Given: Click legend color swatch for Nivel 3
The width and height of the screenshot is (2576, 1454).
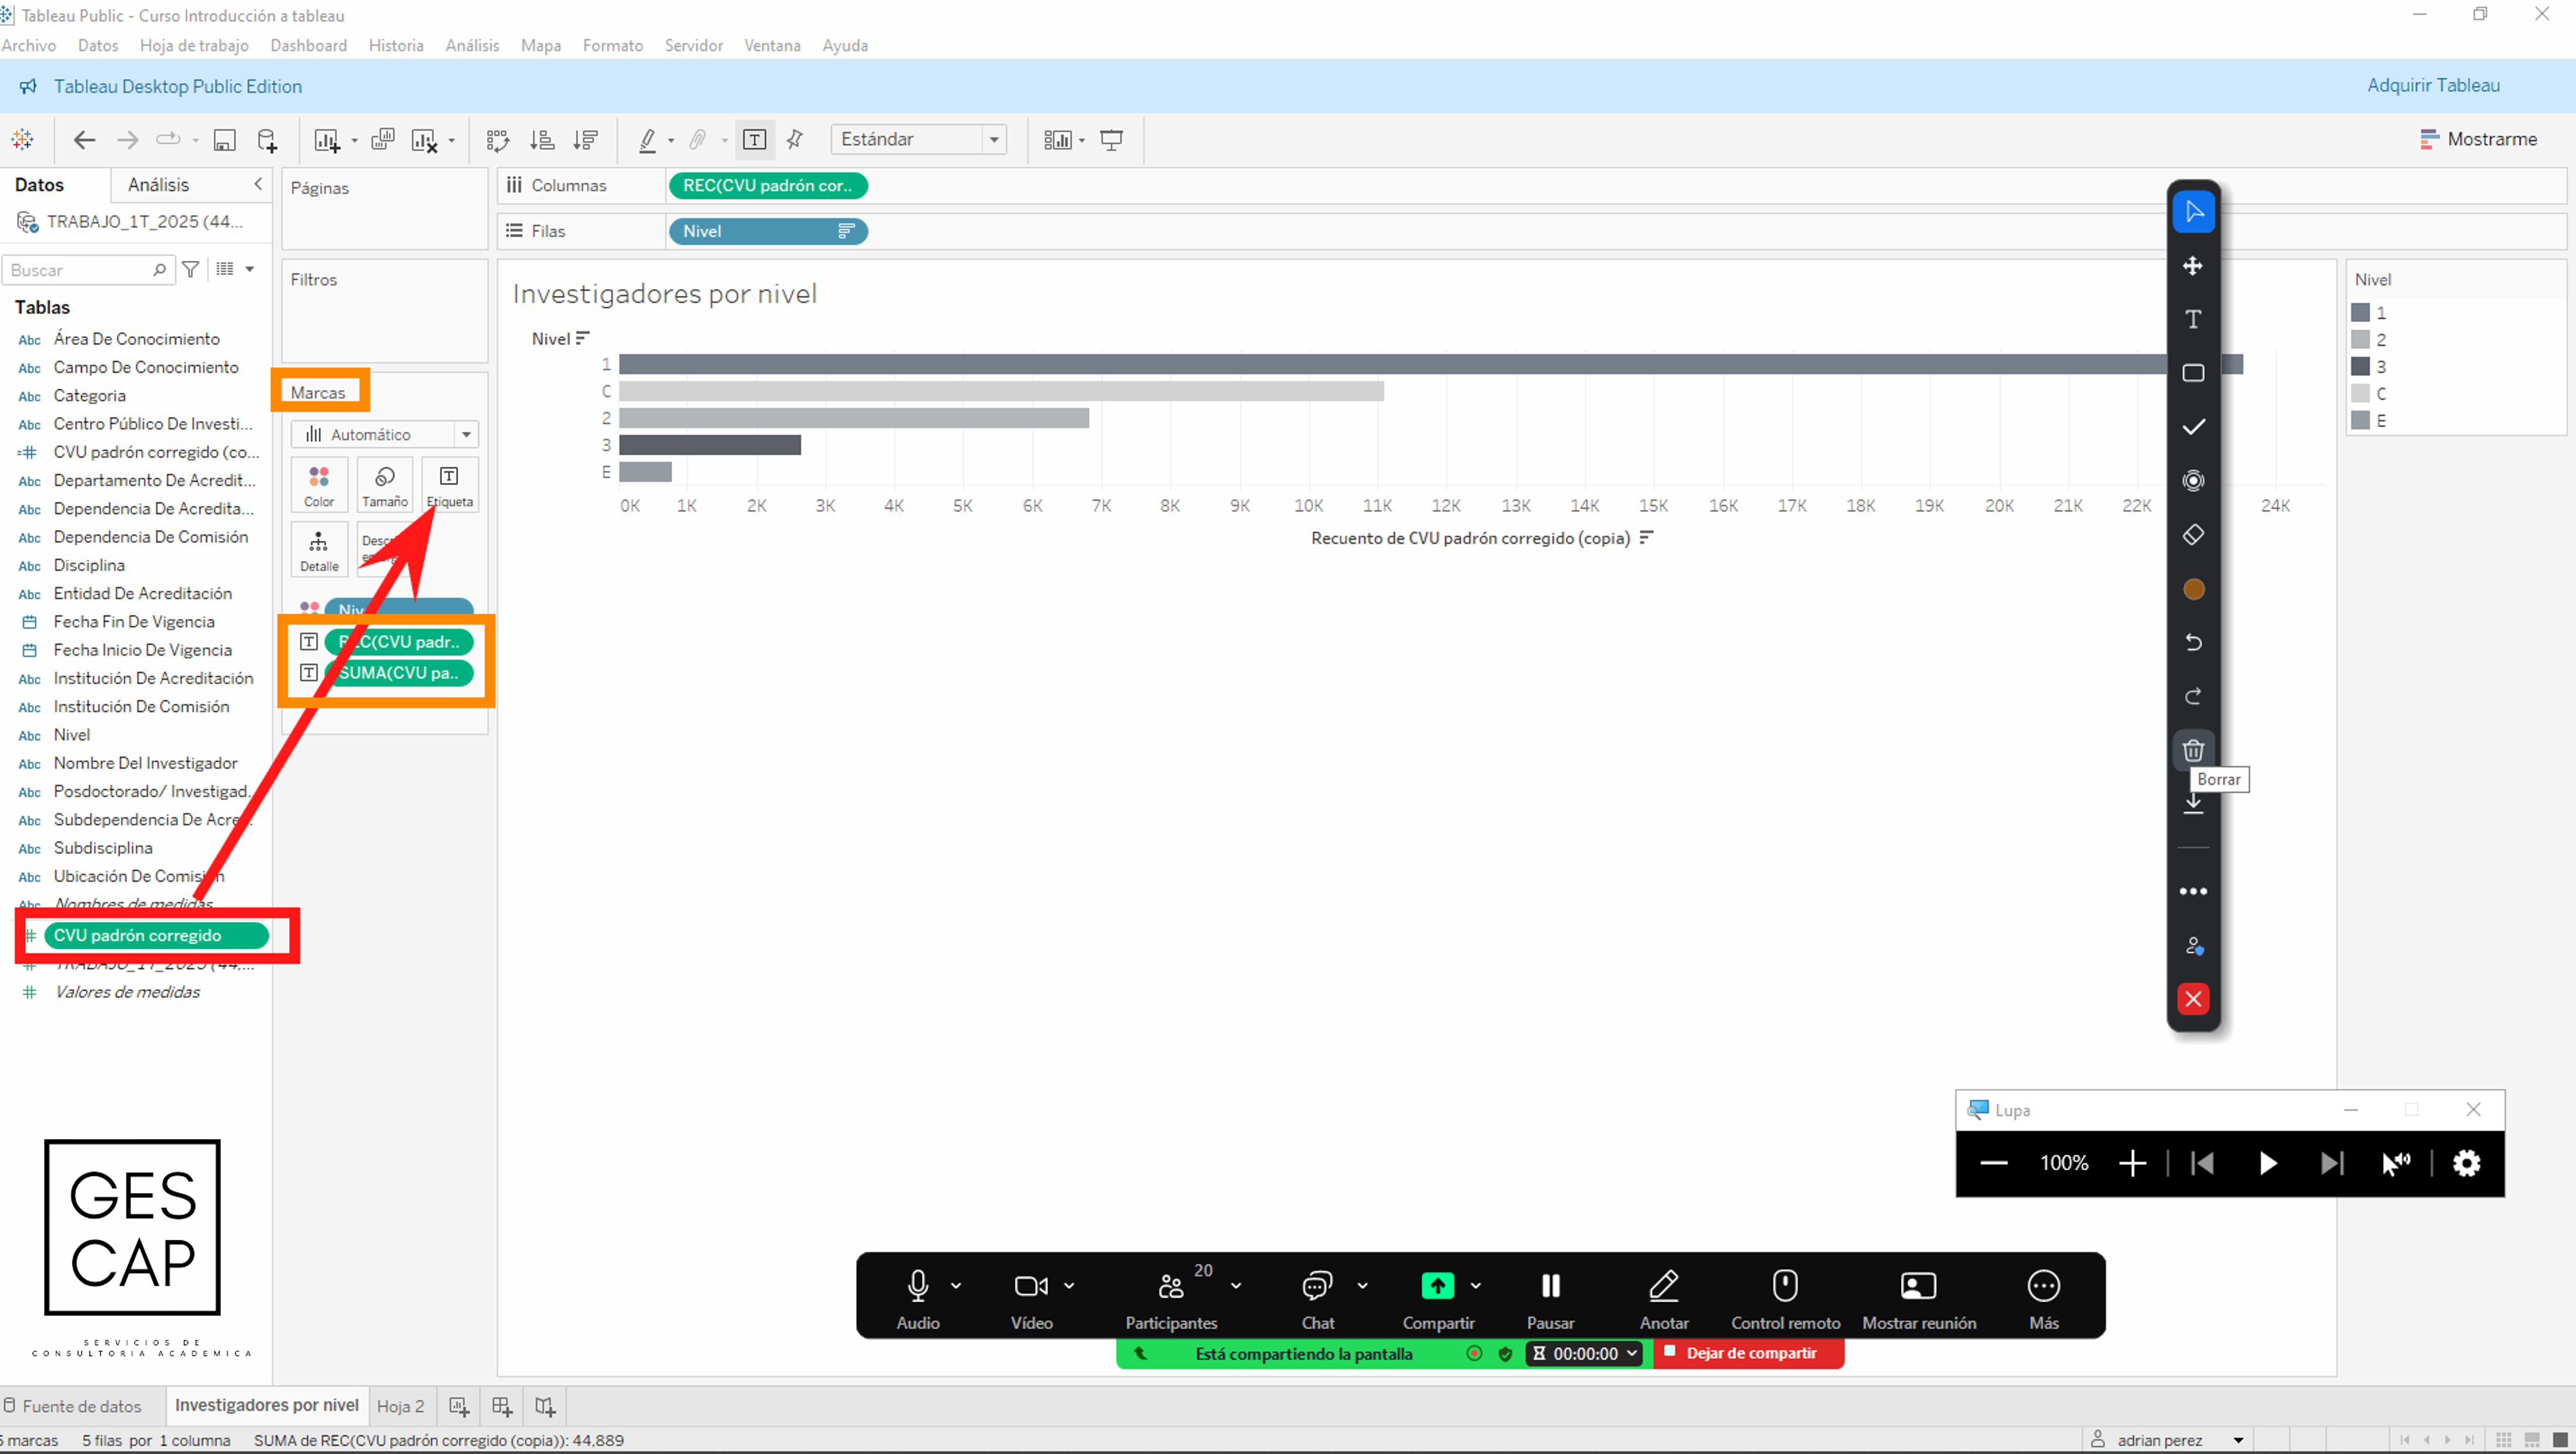Looking at the screenshot, I should point(2361,366).
